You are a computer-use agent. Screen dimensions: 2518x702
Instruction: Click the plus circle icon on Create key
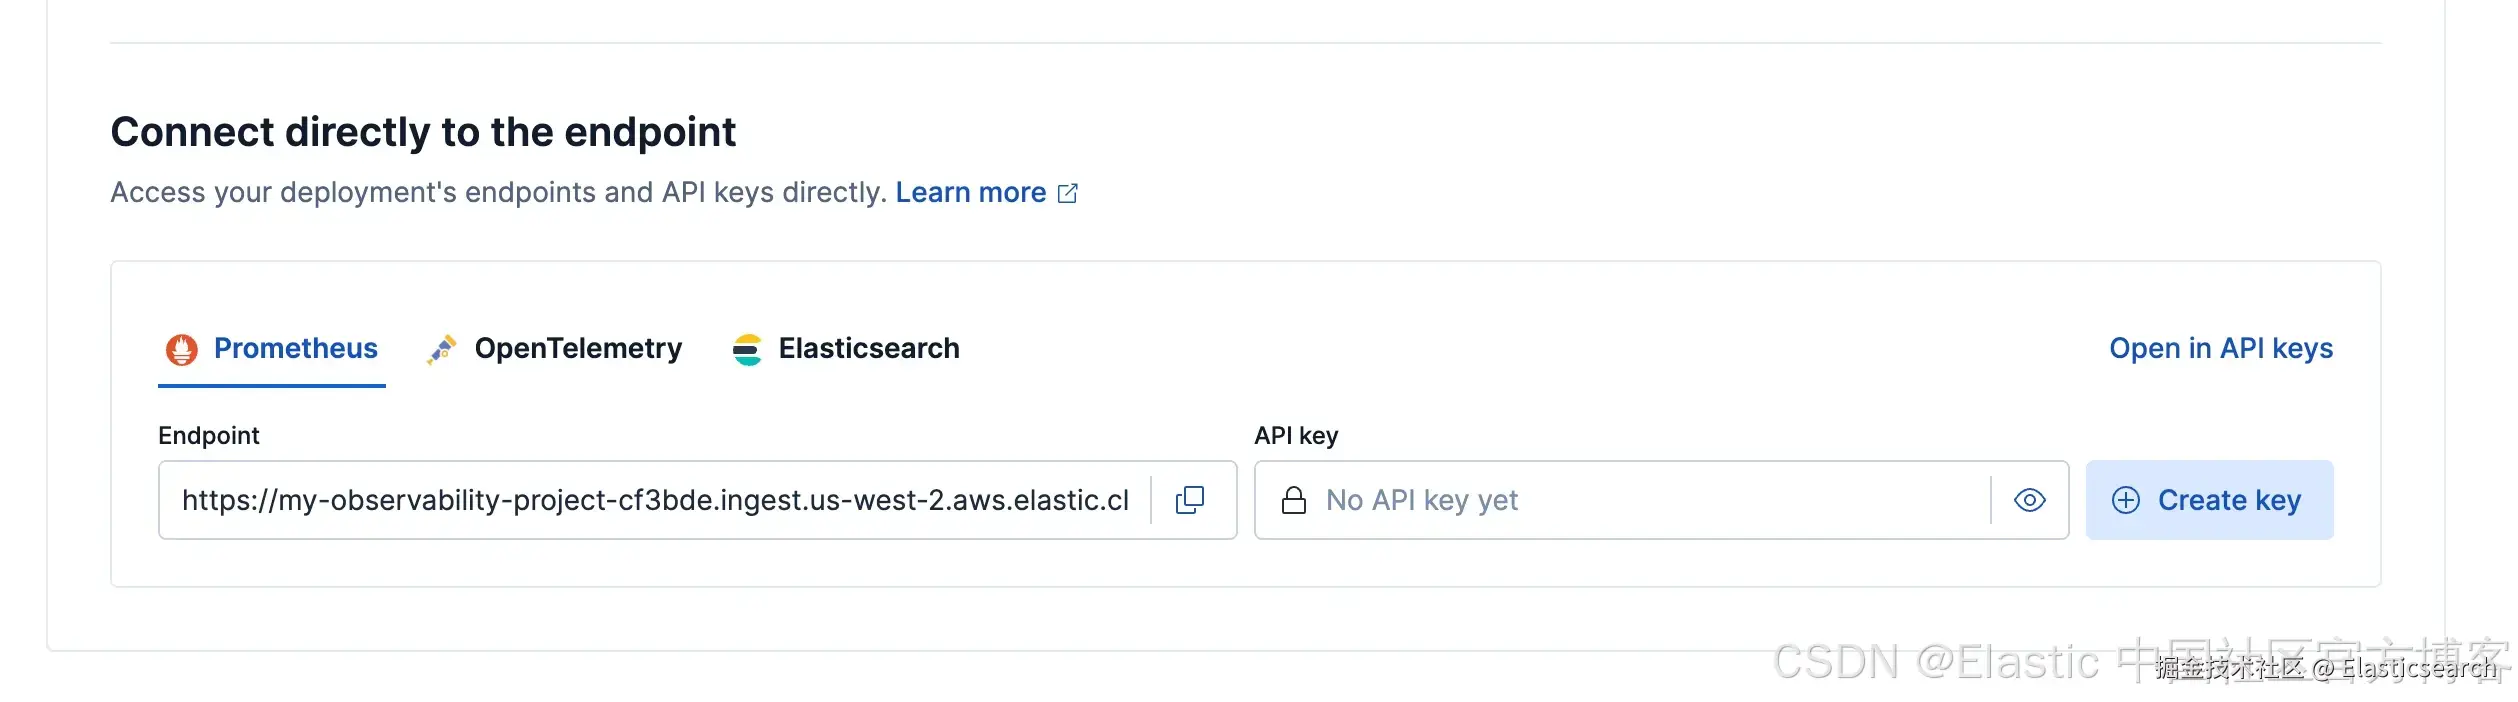tap(2126, 500)
